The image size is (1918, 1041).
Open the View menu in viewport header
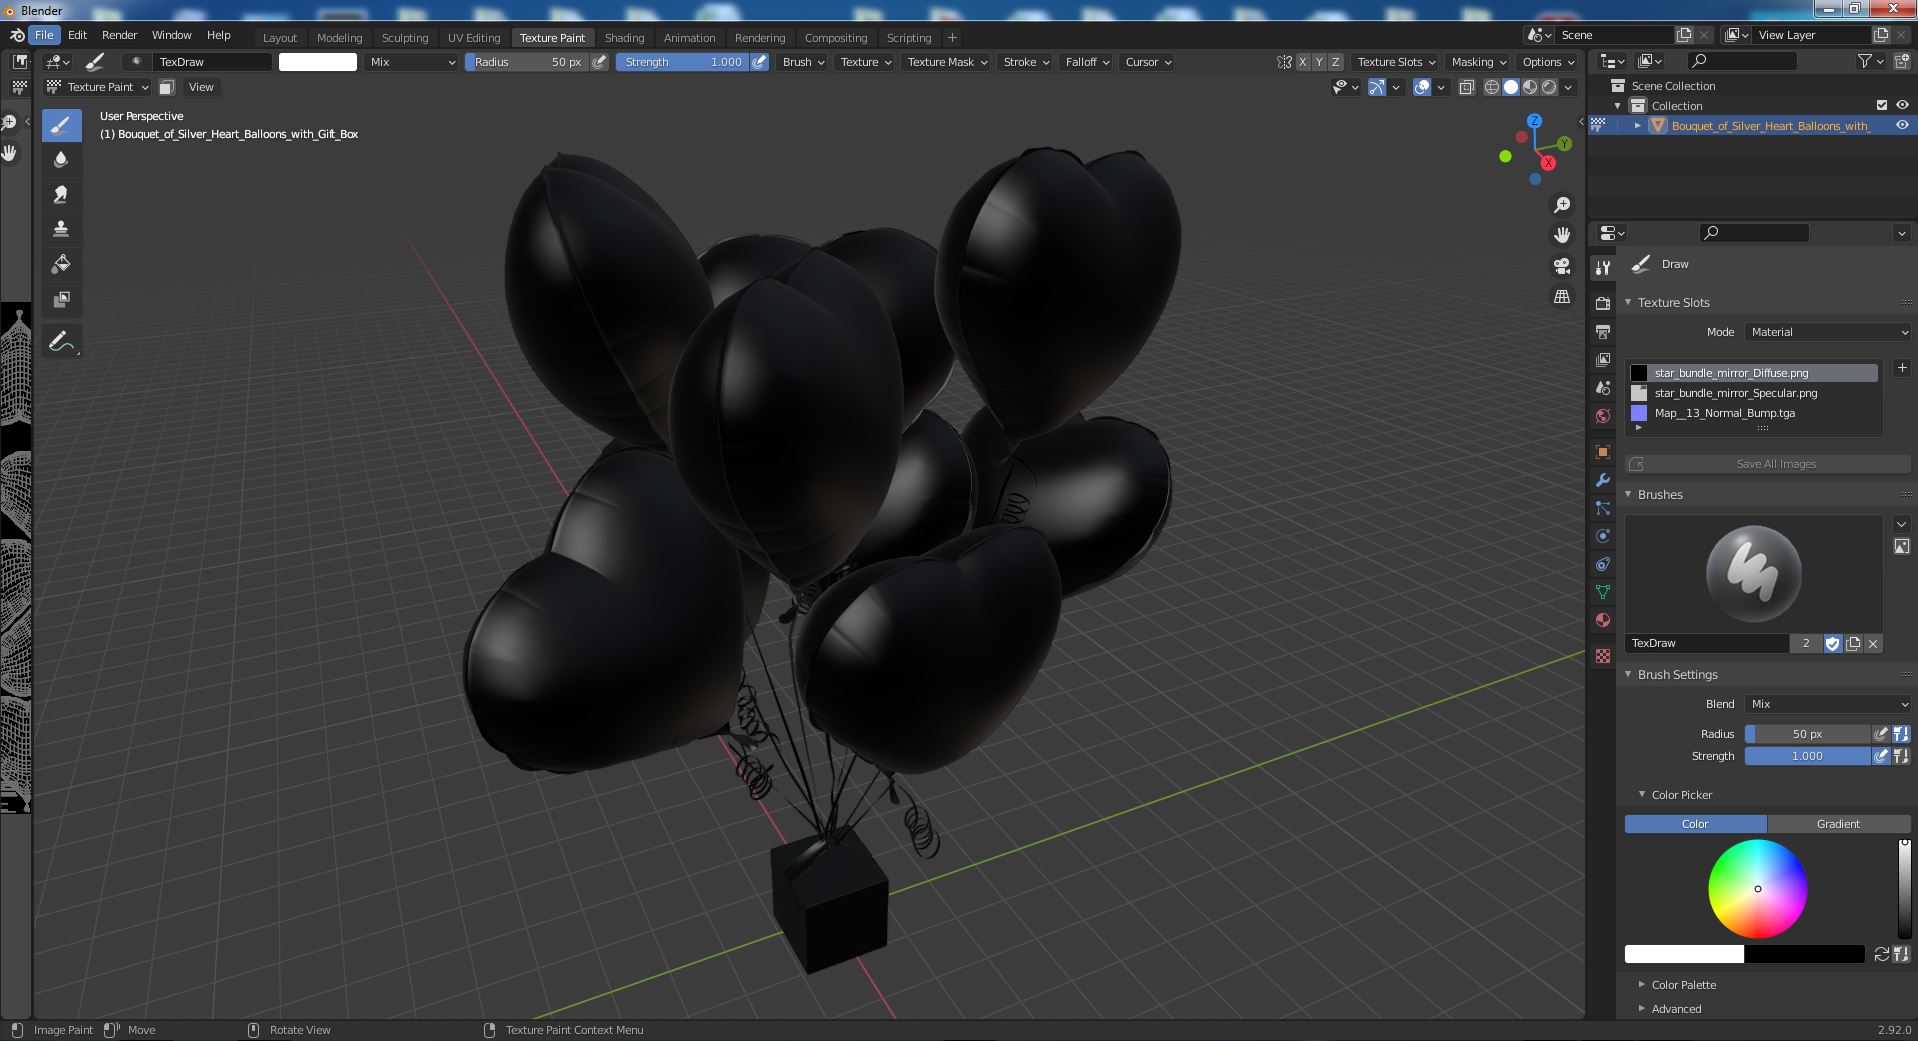pos(201,87)
